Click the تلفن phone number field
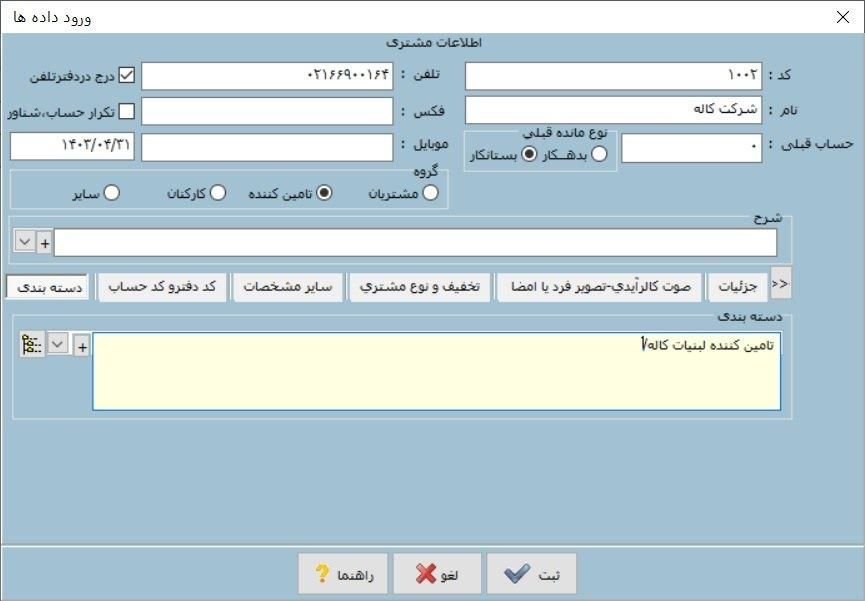865x601 pixels. 267,76
